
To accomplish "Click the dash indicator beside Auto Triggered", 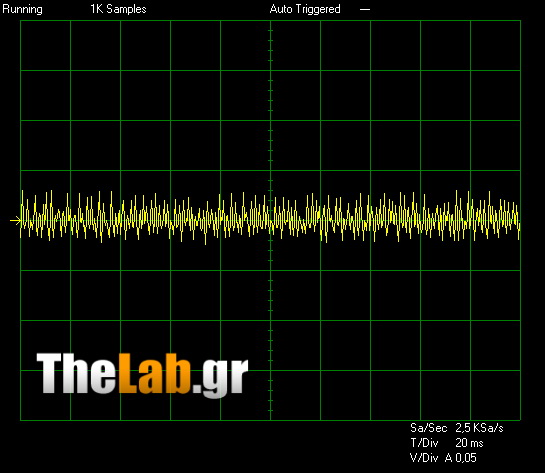I will (365, 9).
